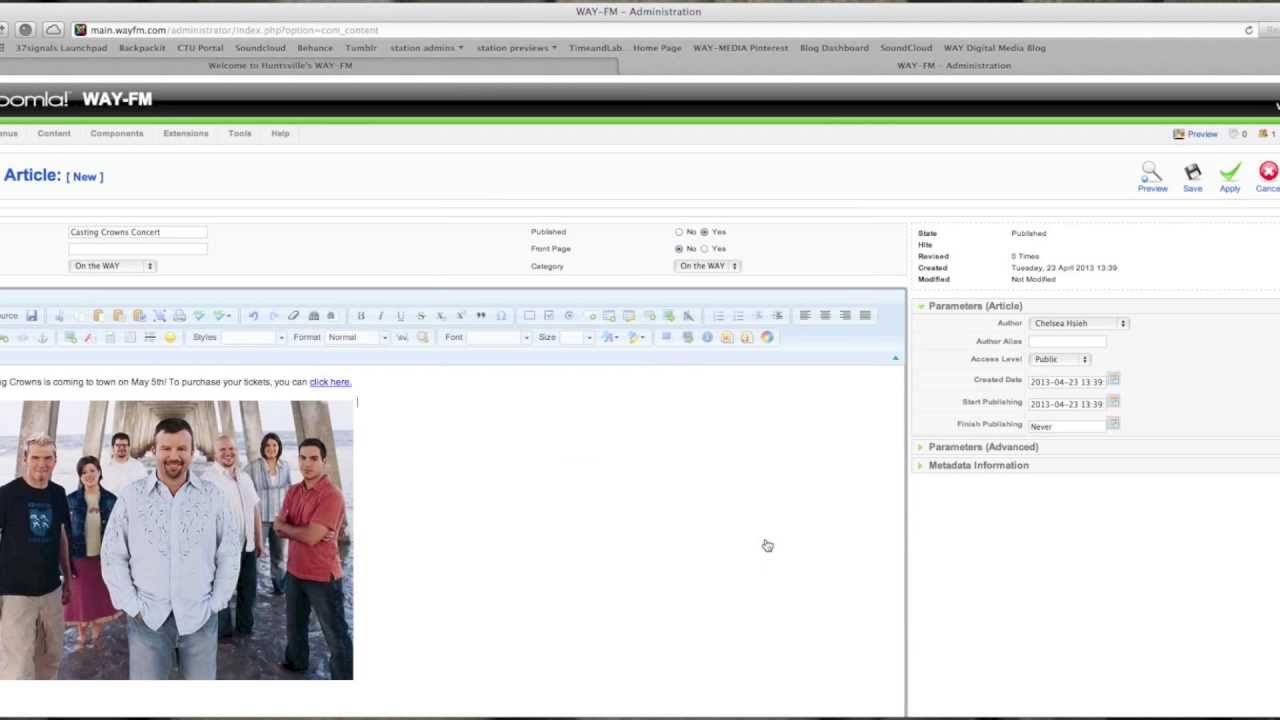The image size is (1280, 720).
Task: Toggle Bold formatting in the editor
Action: (361, 315)
